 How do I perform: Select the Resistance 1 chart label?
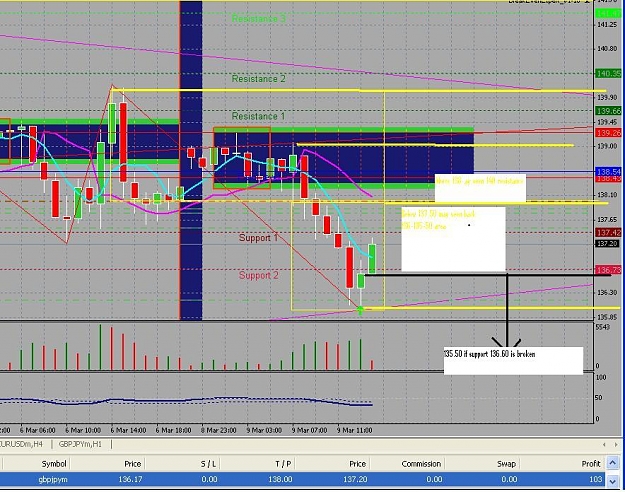click(x=258, y=116)
